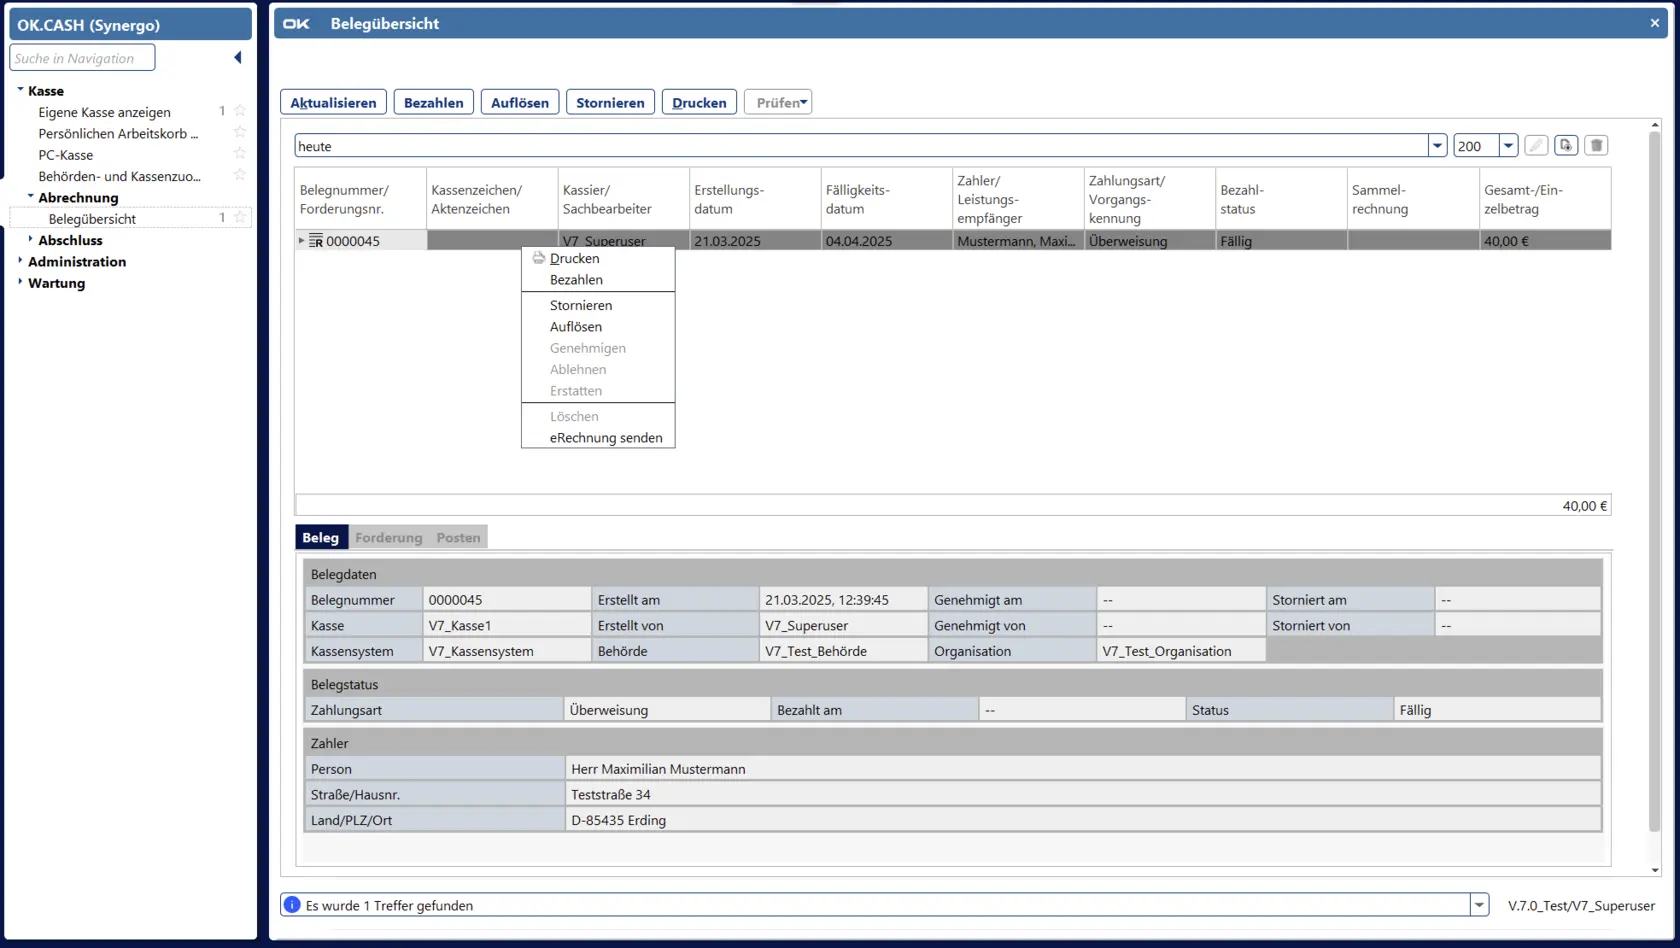Screen dimensions: 1680x948
Task: Click the pencil edit filter icon
Action: [1536, 146]
